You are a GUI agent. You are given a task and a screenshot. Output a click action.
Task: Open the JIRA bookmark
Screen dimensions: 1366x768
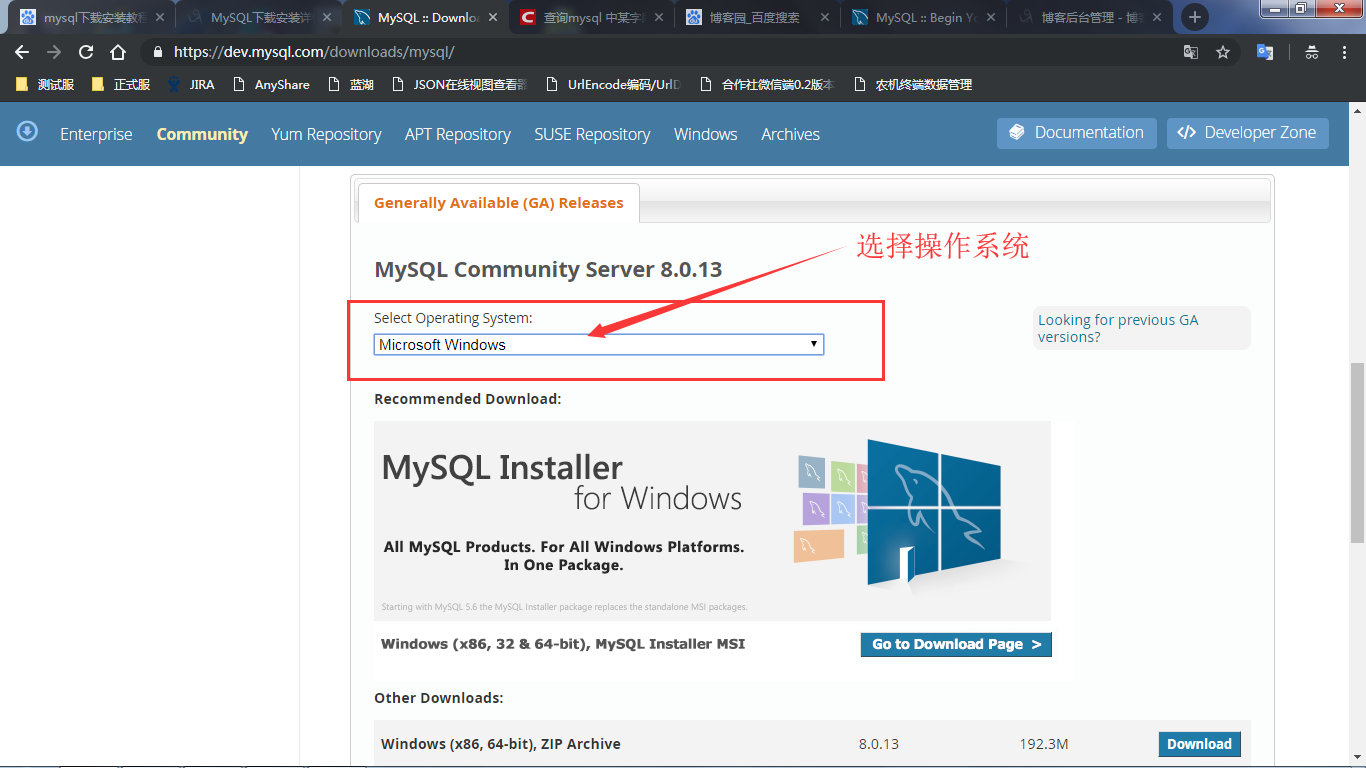[191, 85]
